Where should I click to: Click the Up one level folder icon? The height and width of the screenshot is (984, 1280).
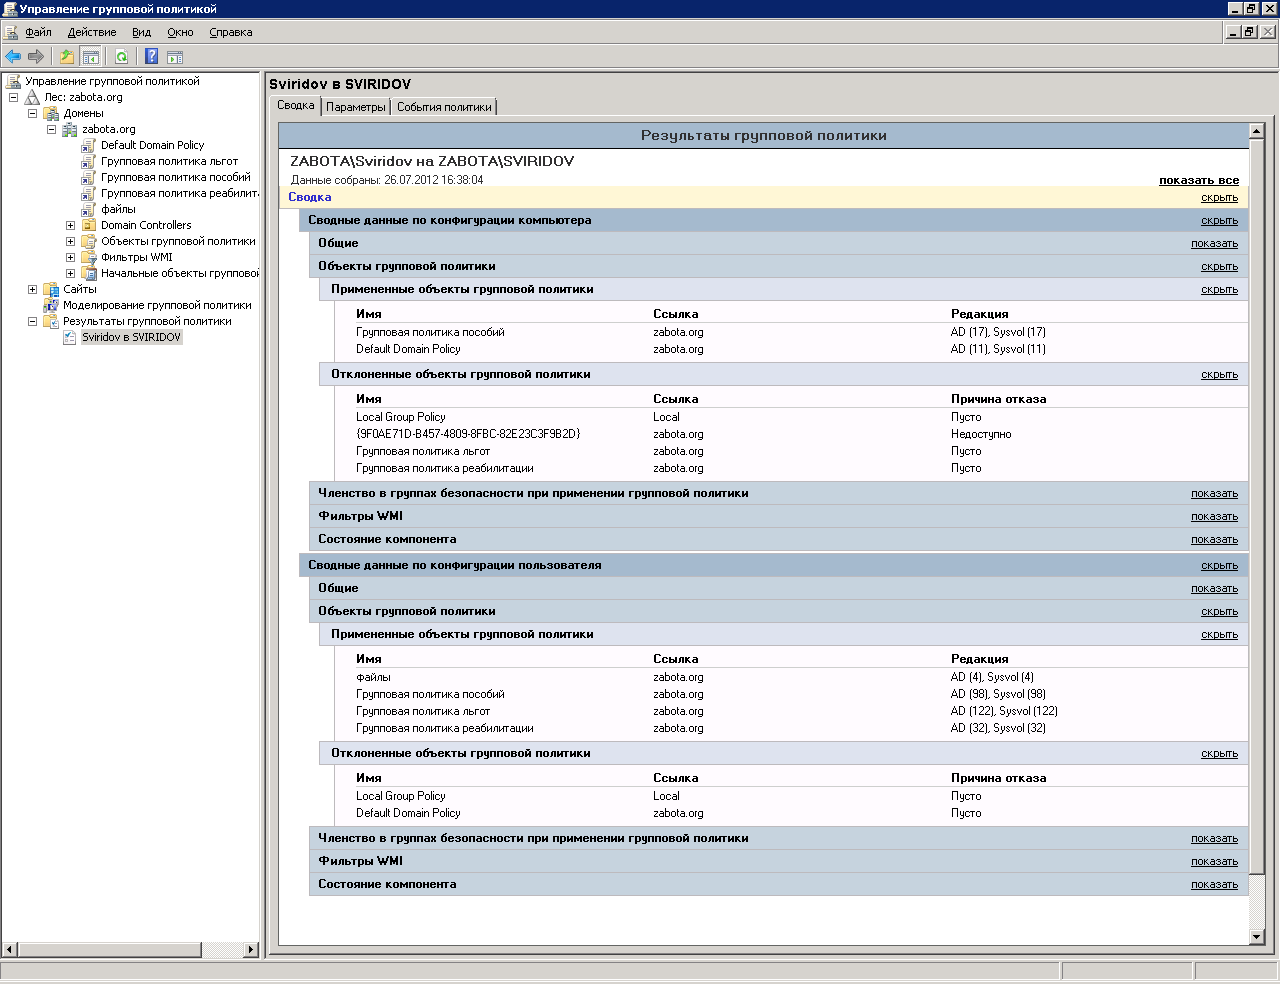pyautogui.click(x=67, y=57)
